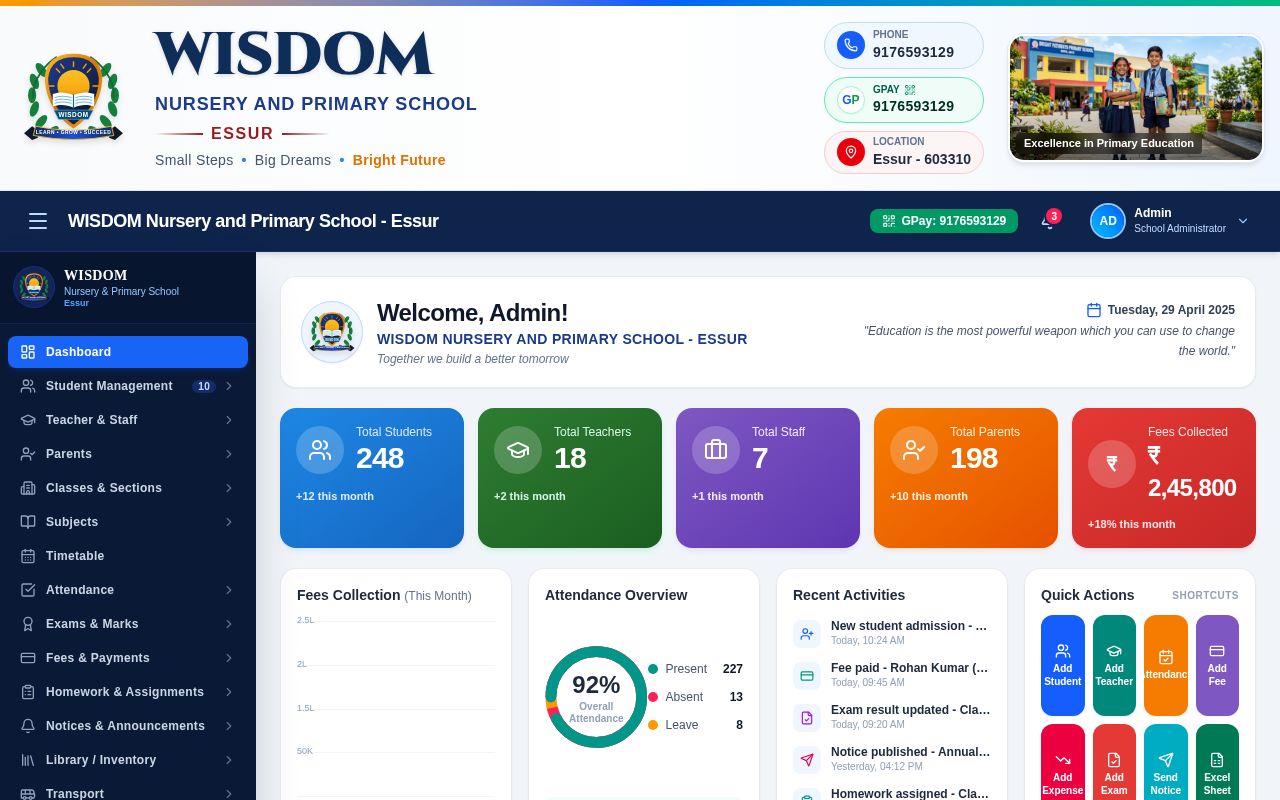Click the Add Teacher quick action
The width and height of the screenshot is (1280, 800).
1114,665
